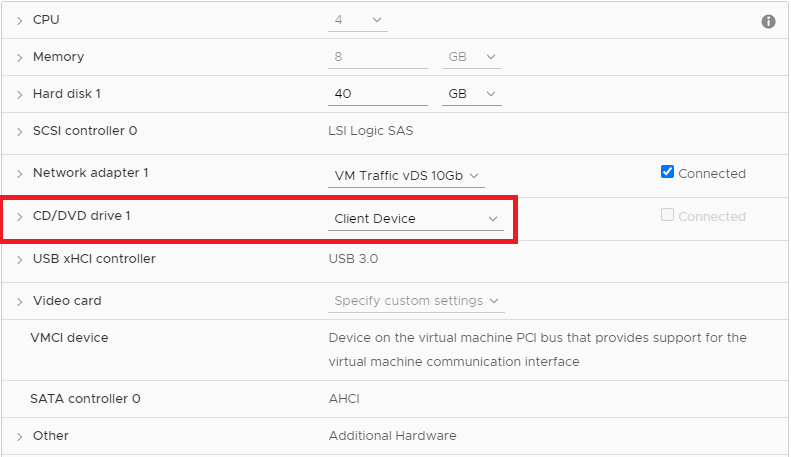Expand the CPU settings row

(19, 21)
